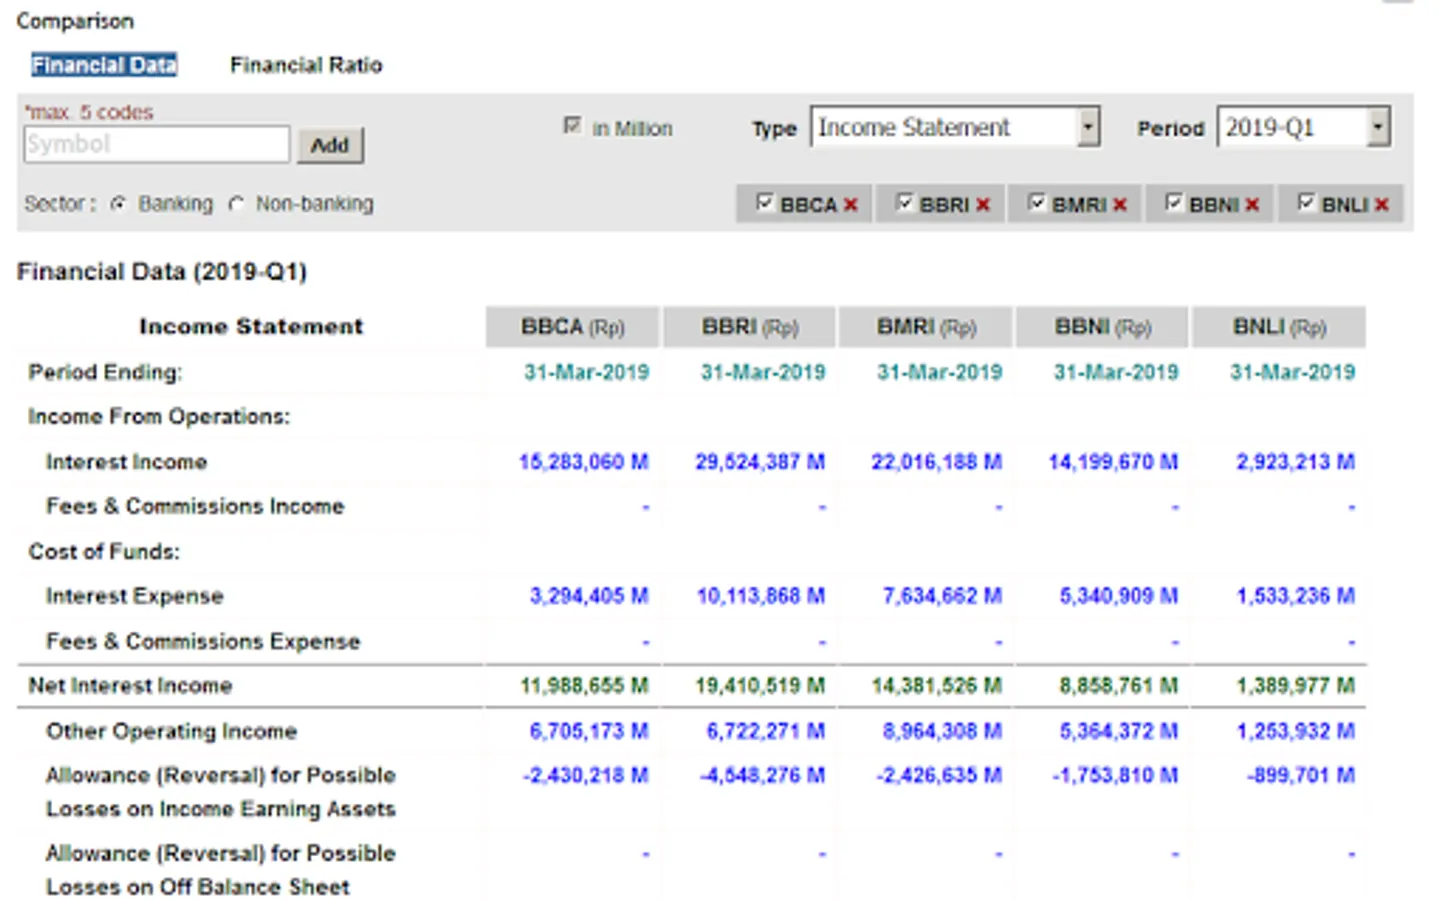Uncheck the BBCA checkbox
The image size is (1445, 900).
(765, 203)
